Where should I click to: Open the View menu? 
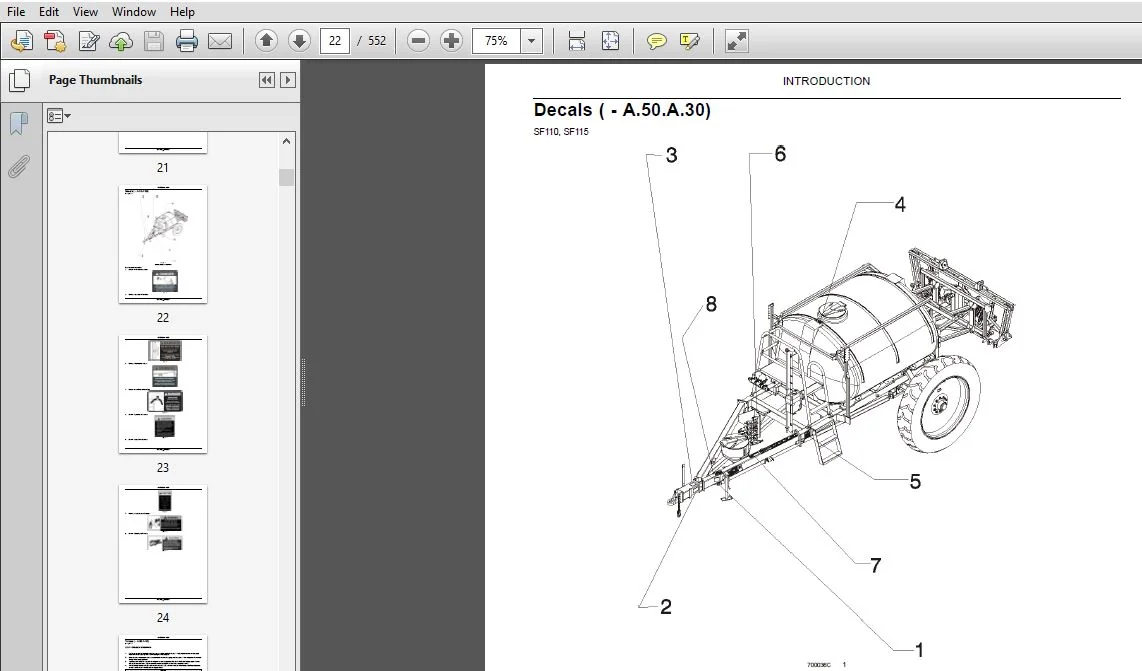[85, 12]
